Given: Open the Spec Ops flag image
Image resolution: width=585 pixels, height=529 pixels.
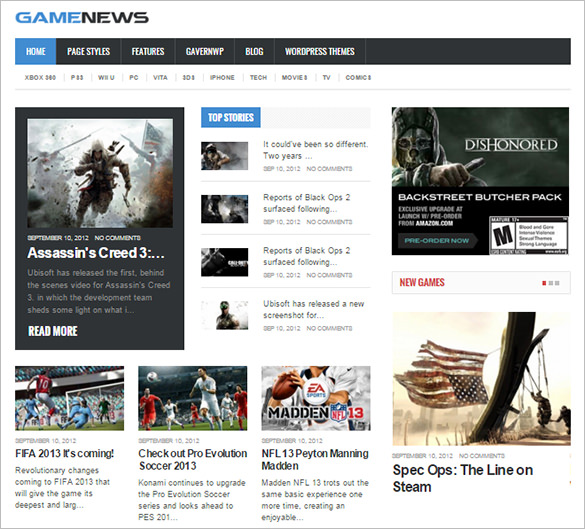Looking at the screenshot, I should (481, 379).
